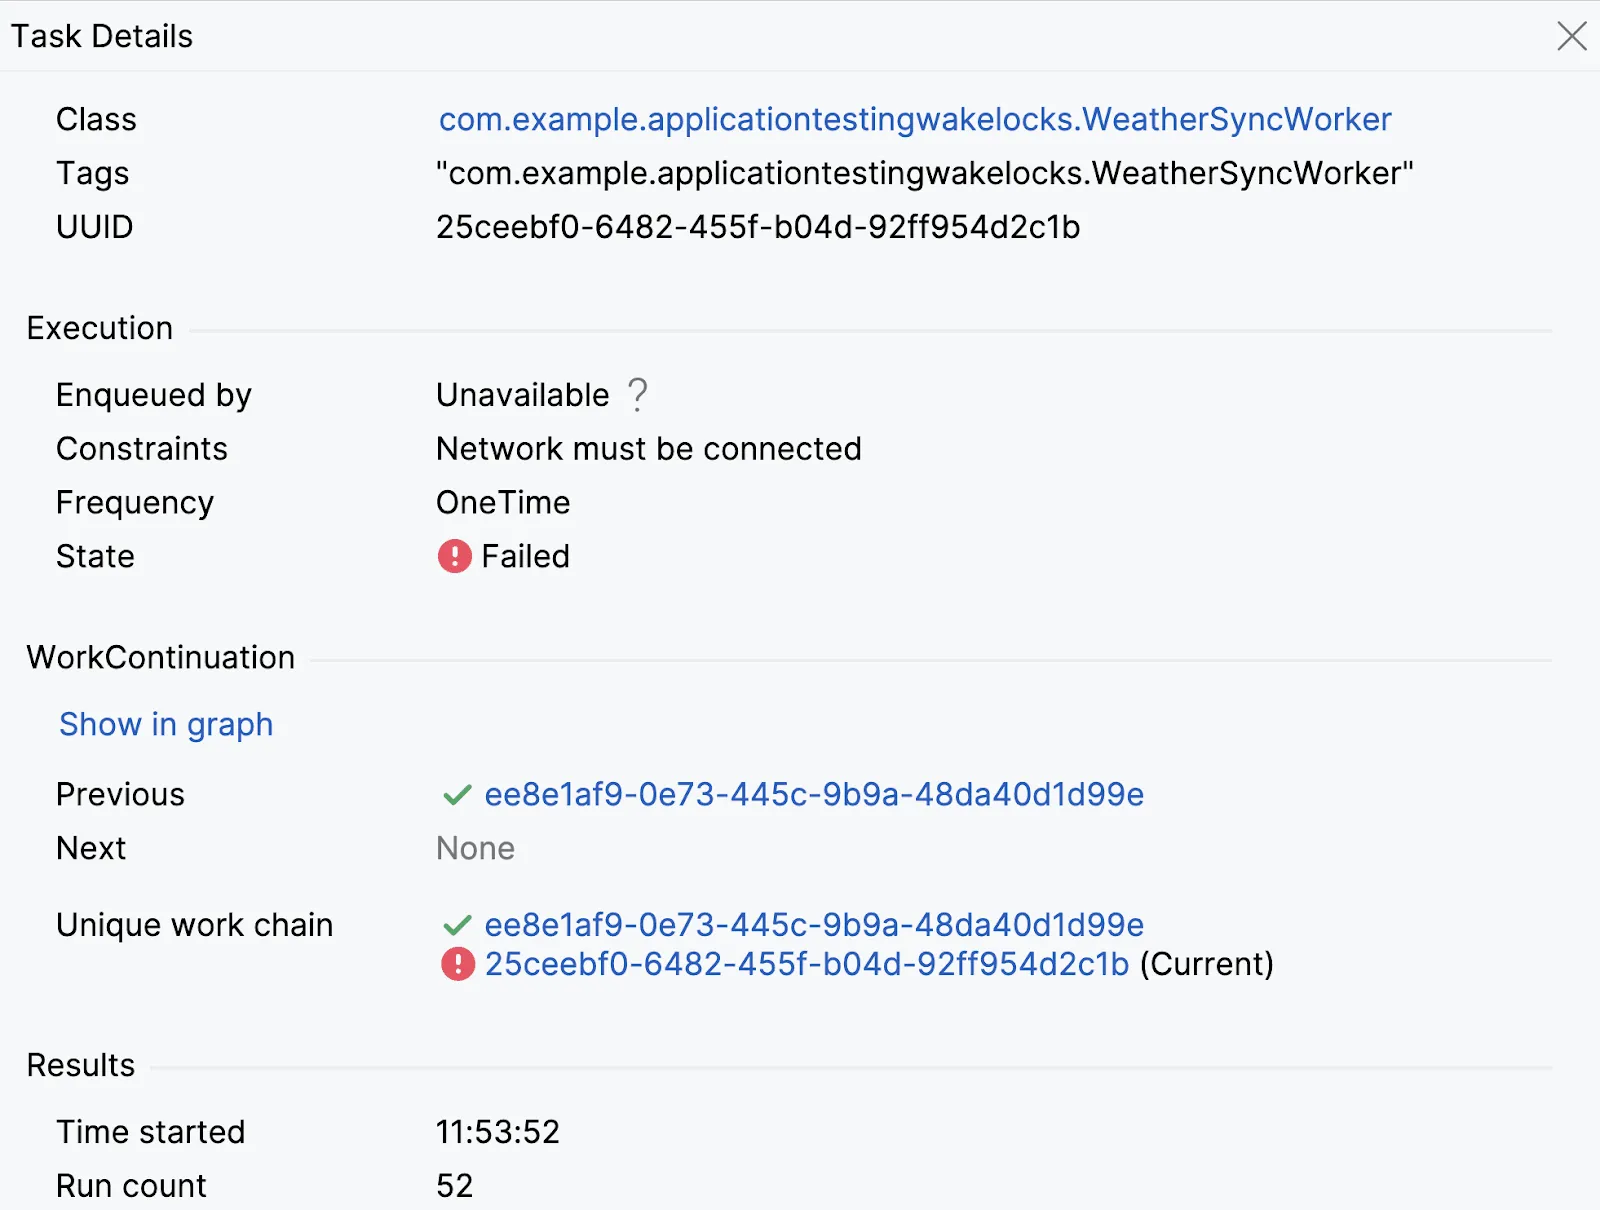
Task: Click the WorkContinuation section header
Action: coord(161,657)
